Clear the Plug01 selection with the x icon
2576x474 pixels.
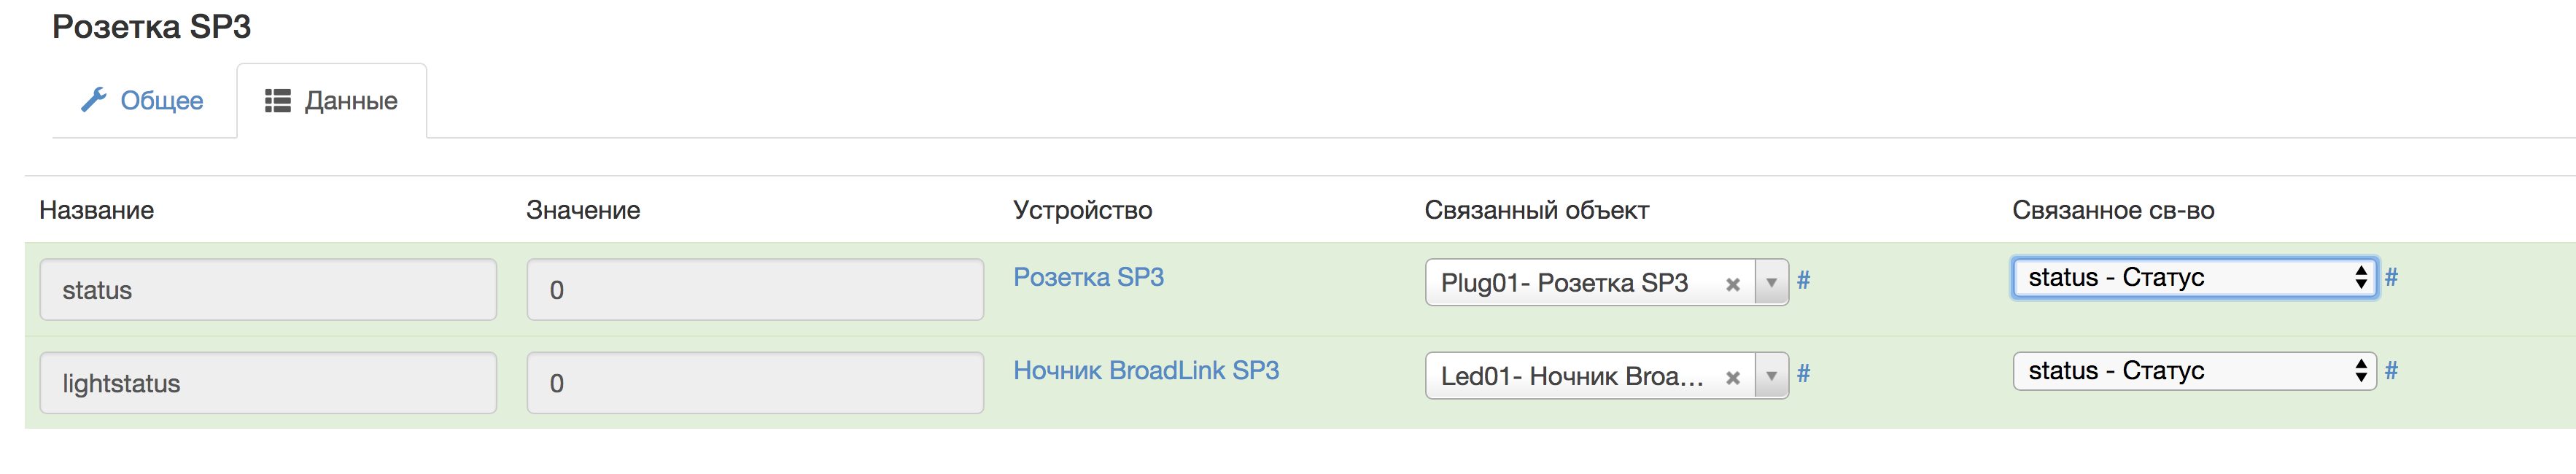tap(1737, 283)
